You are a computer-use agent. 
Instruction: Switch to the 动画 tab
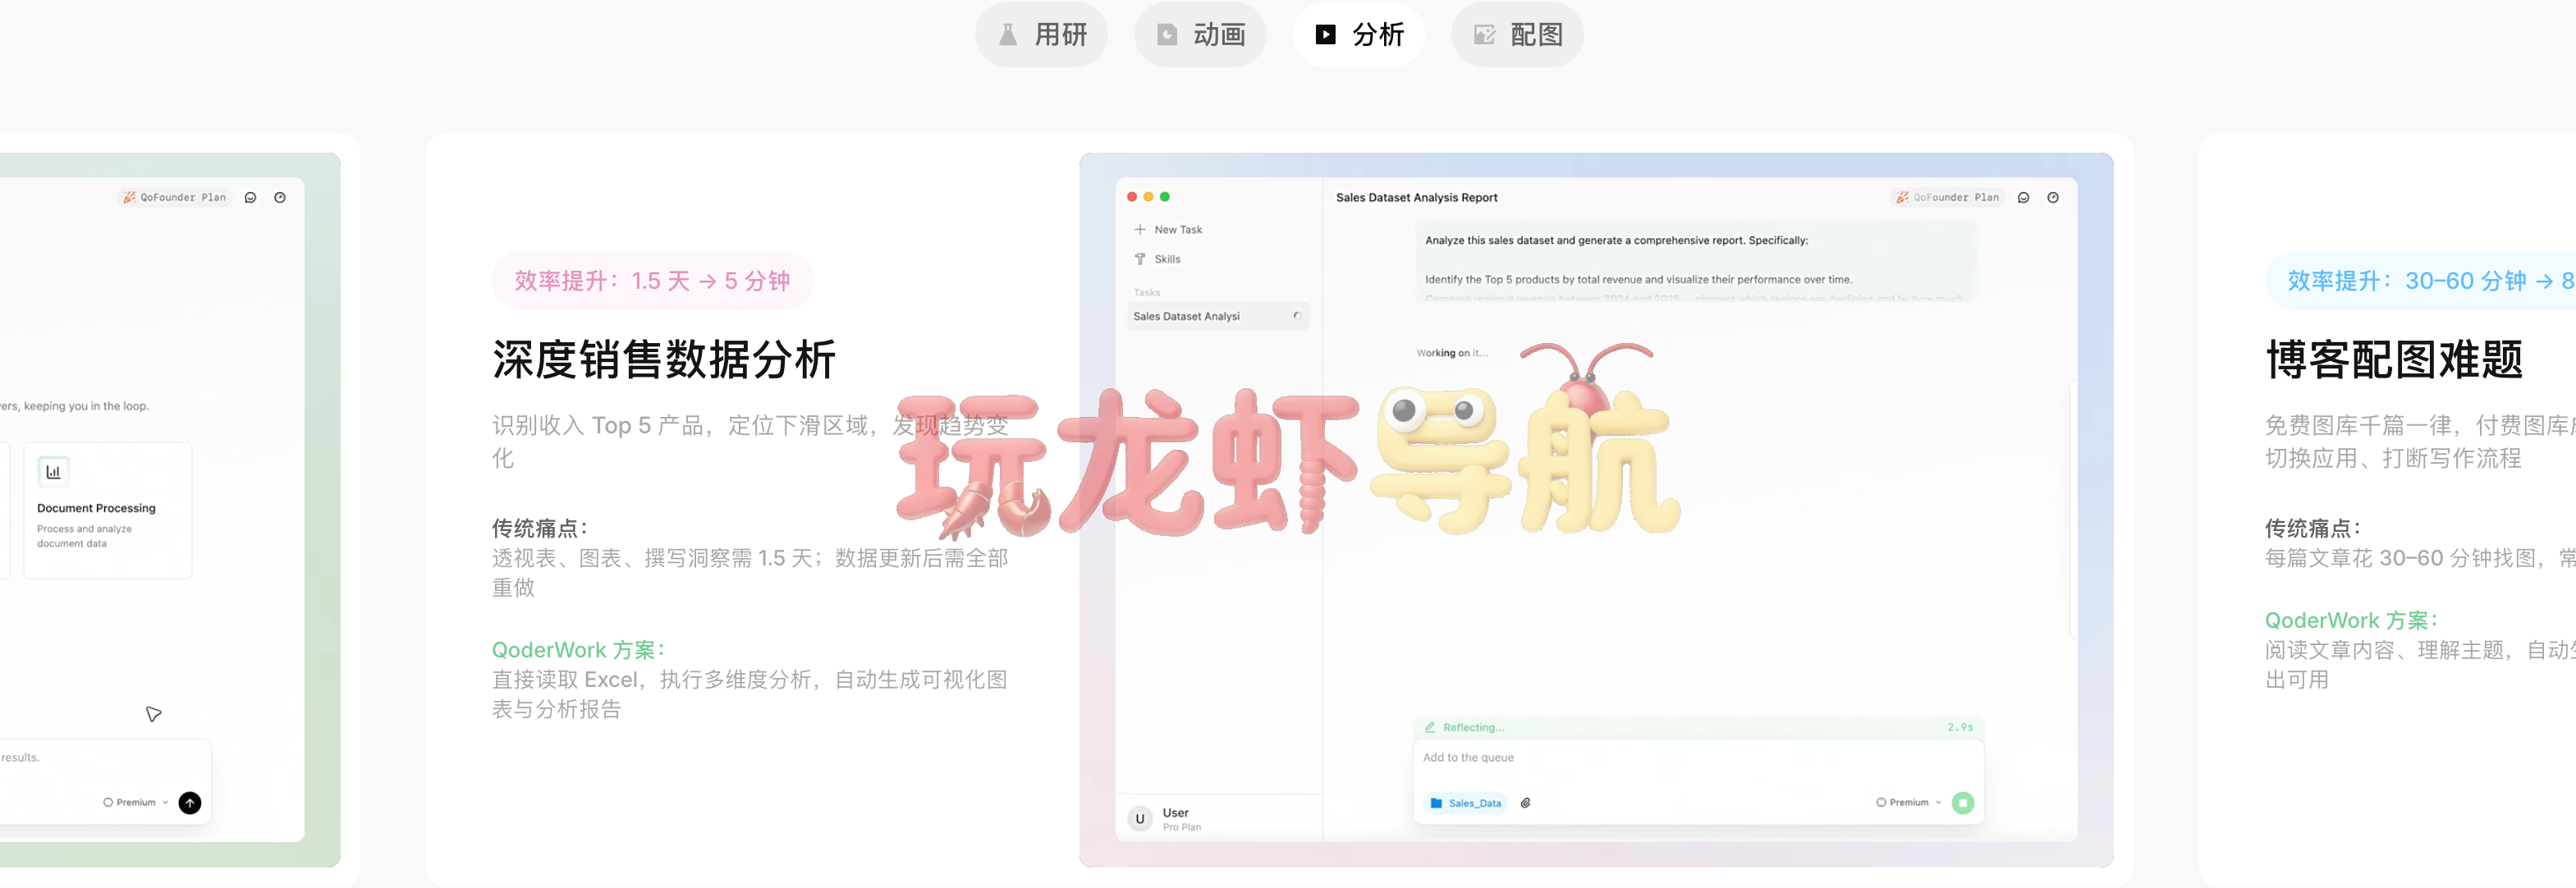(x=1199, y=35)
